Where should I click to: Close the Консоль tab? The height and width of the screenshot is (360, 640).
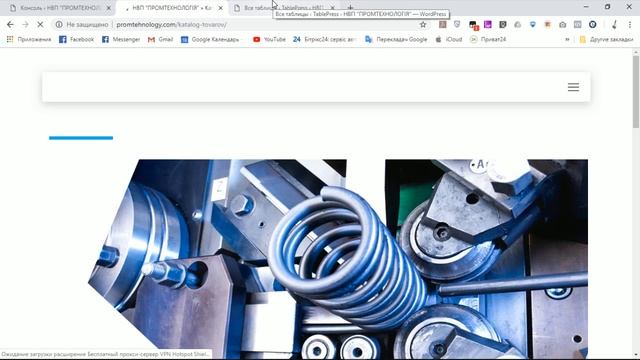click(x=109, y=8)
